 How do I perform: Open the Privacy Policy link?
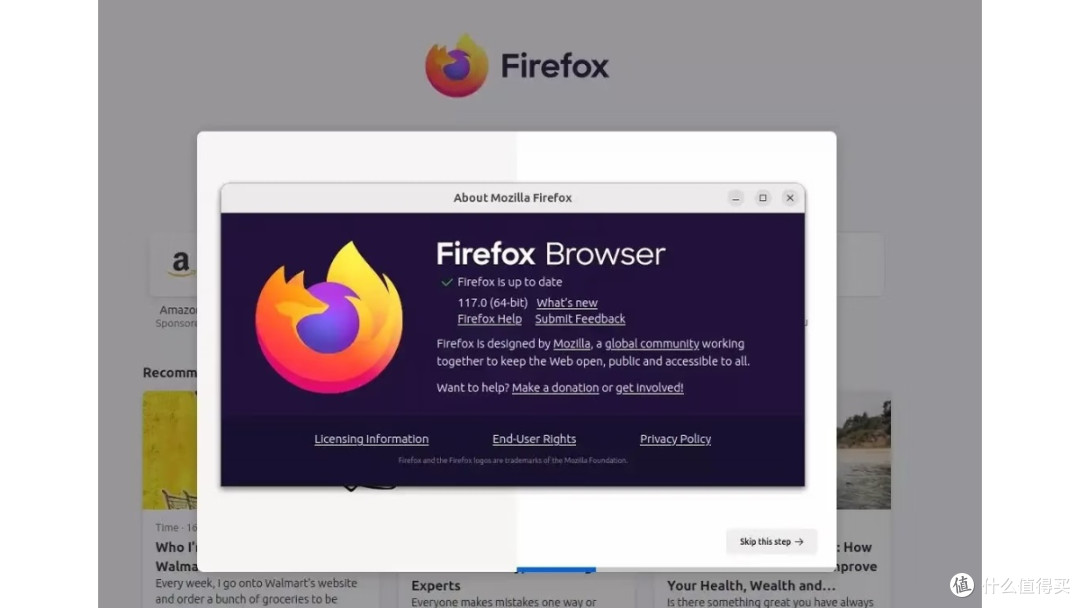tap(675, 439)
